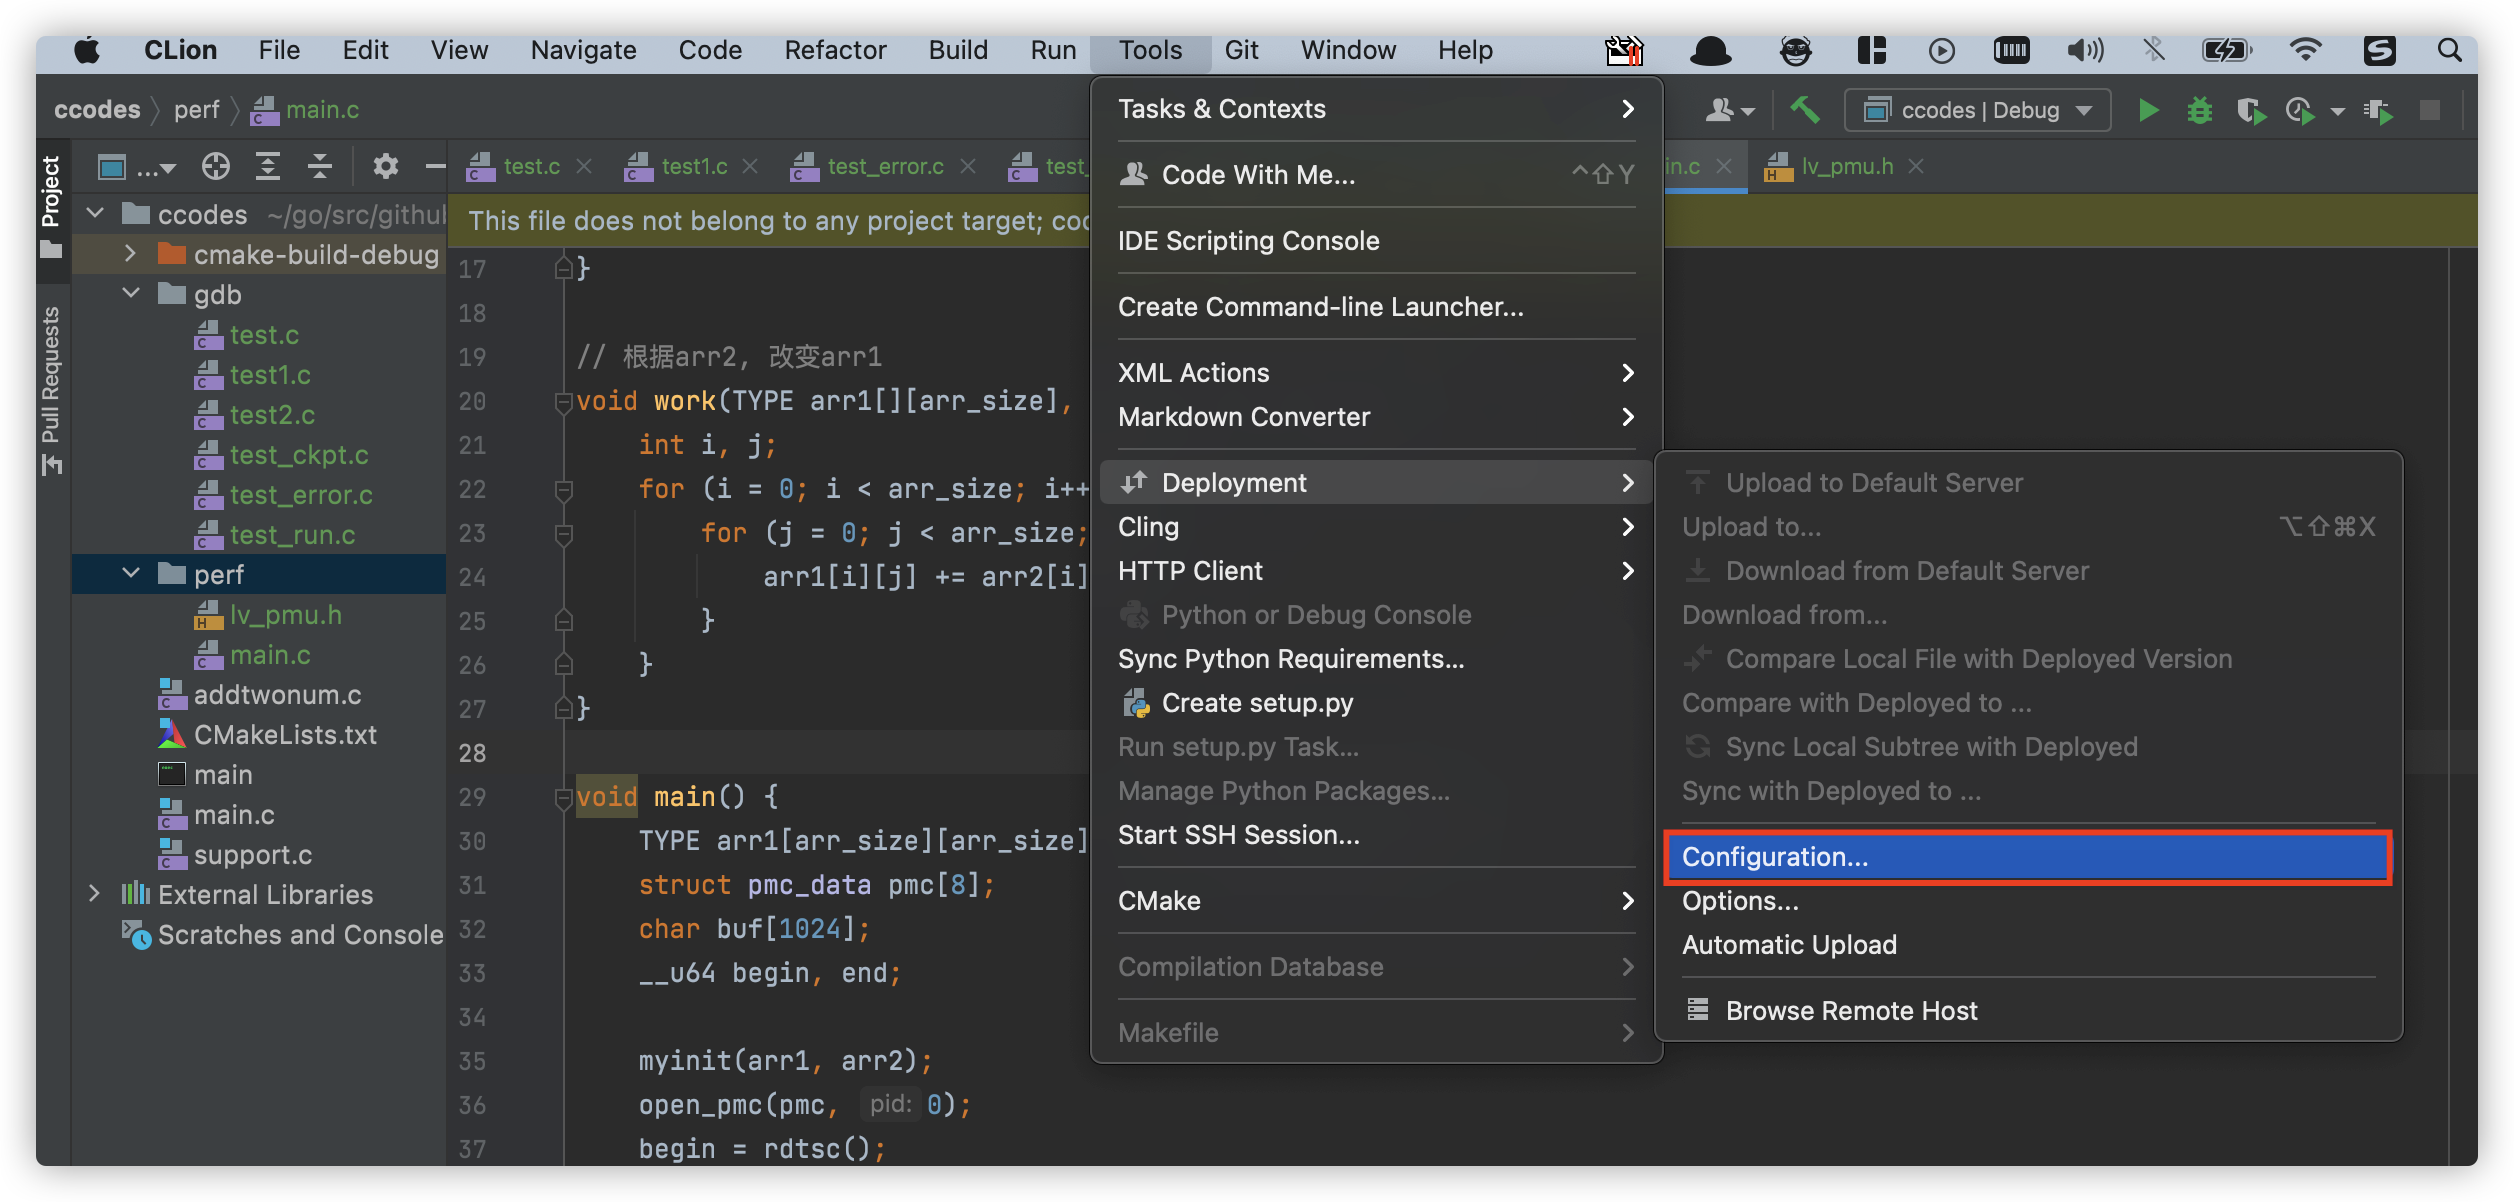Click the Profiler icon
This screenshot has width=2514, height=1202.
[2300, 110]
